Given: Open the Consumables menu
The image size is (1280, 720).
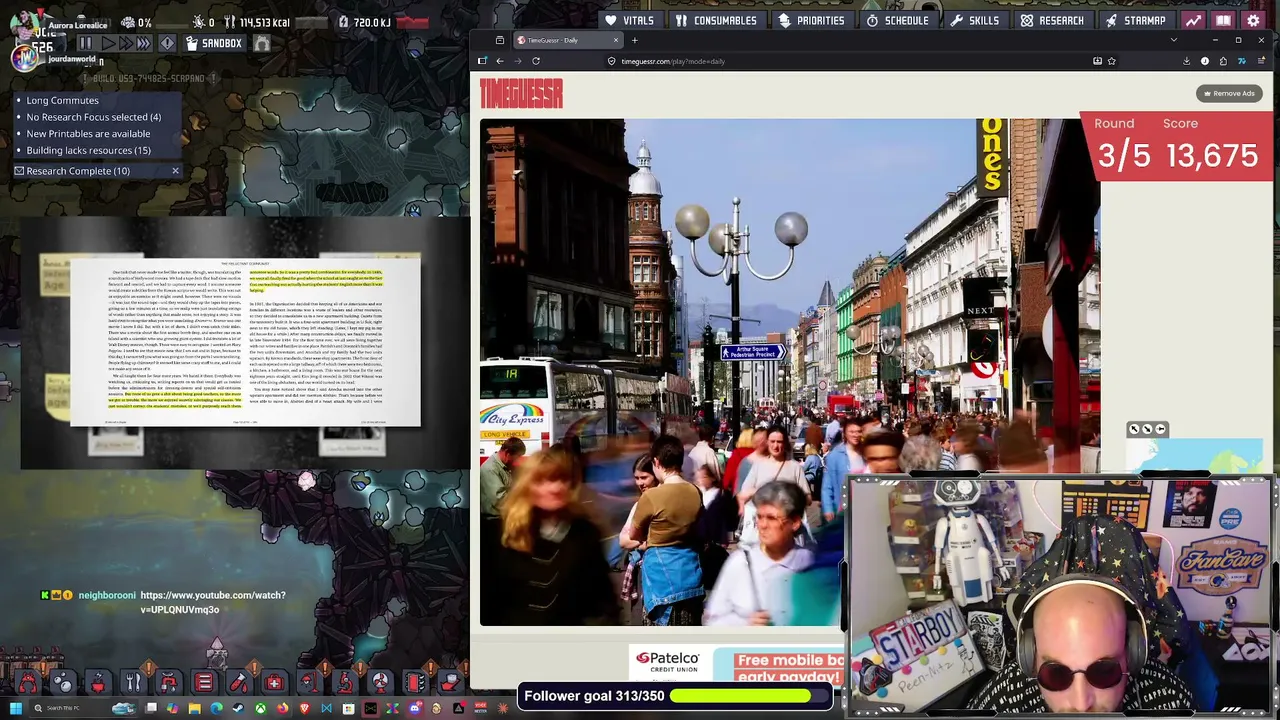Looking at the screenshot, I should (x=716, y=20).
